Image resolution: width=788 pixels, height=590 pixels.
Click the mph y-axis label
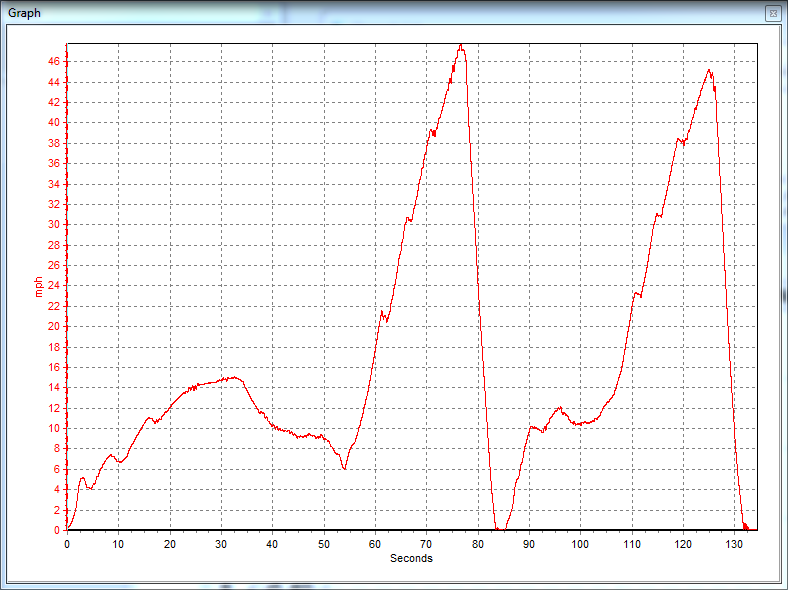39,287
